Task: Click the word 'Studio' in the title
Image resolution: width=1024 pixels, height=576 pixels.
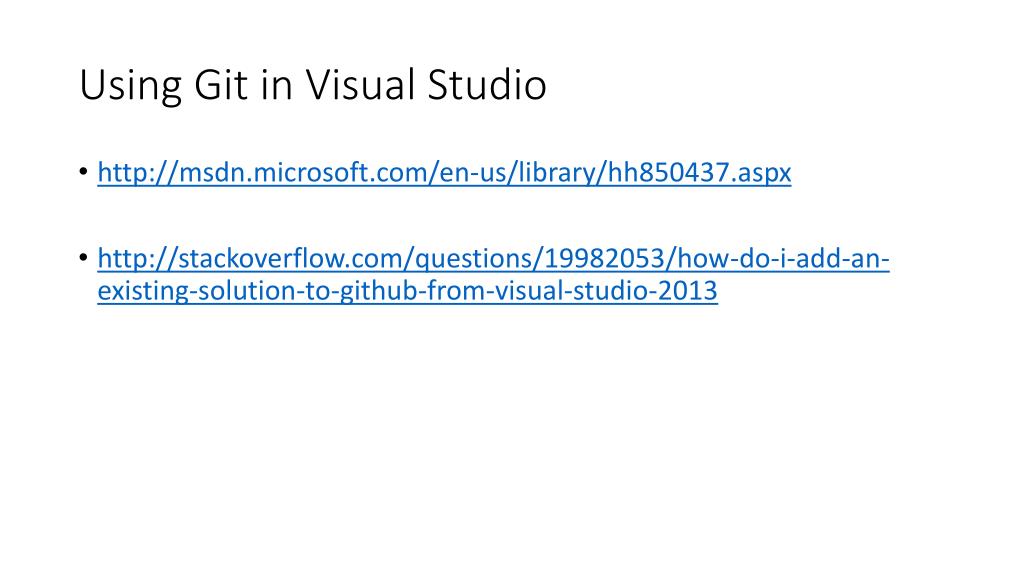Action: click(487, 85)
